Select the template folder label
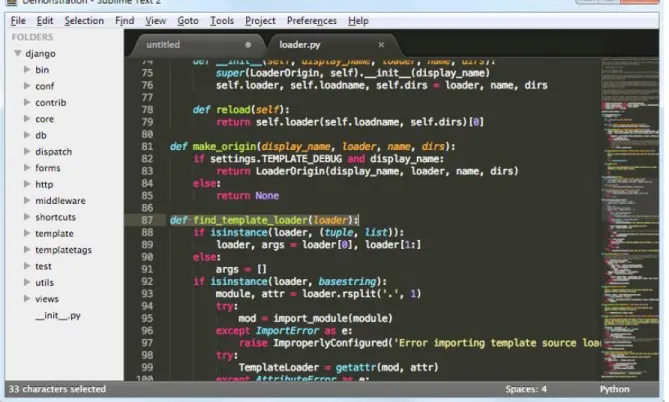 click(54, 233)
